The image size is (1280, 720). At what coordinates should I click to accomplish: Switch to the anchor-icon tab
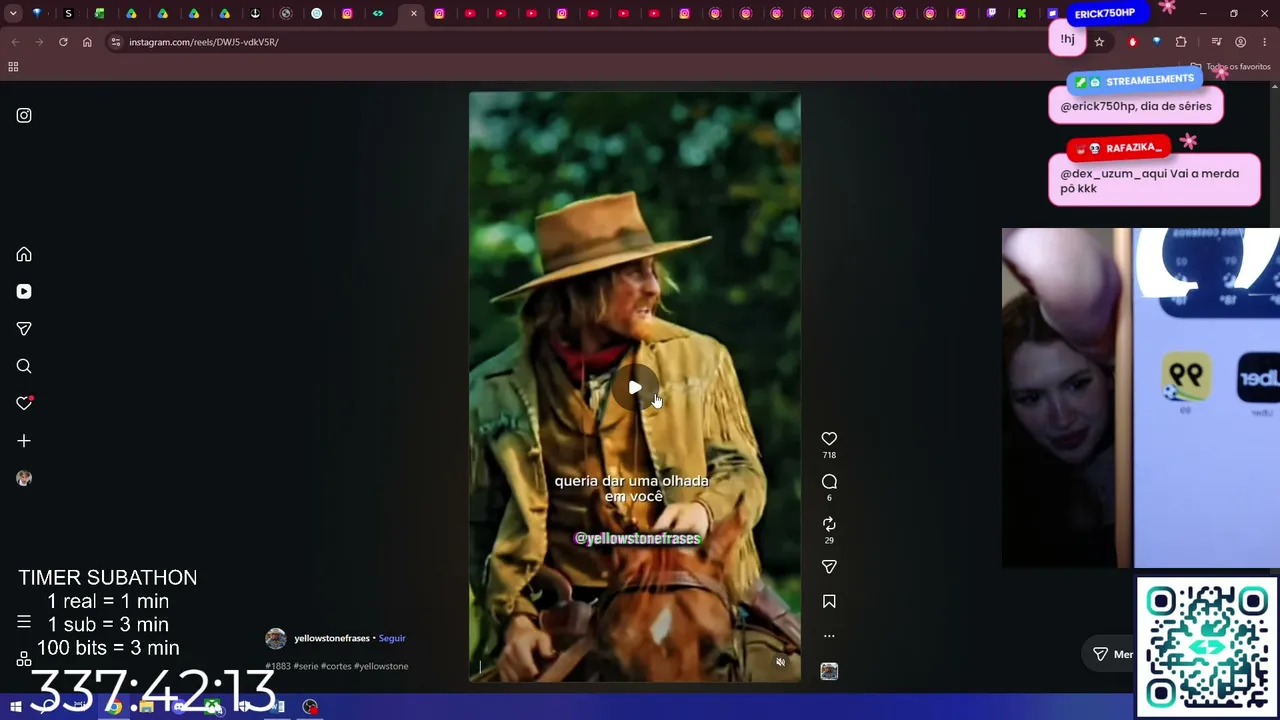pos(255,14)
